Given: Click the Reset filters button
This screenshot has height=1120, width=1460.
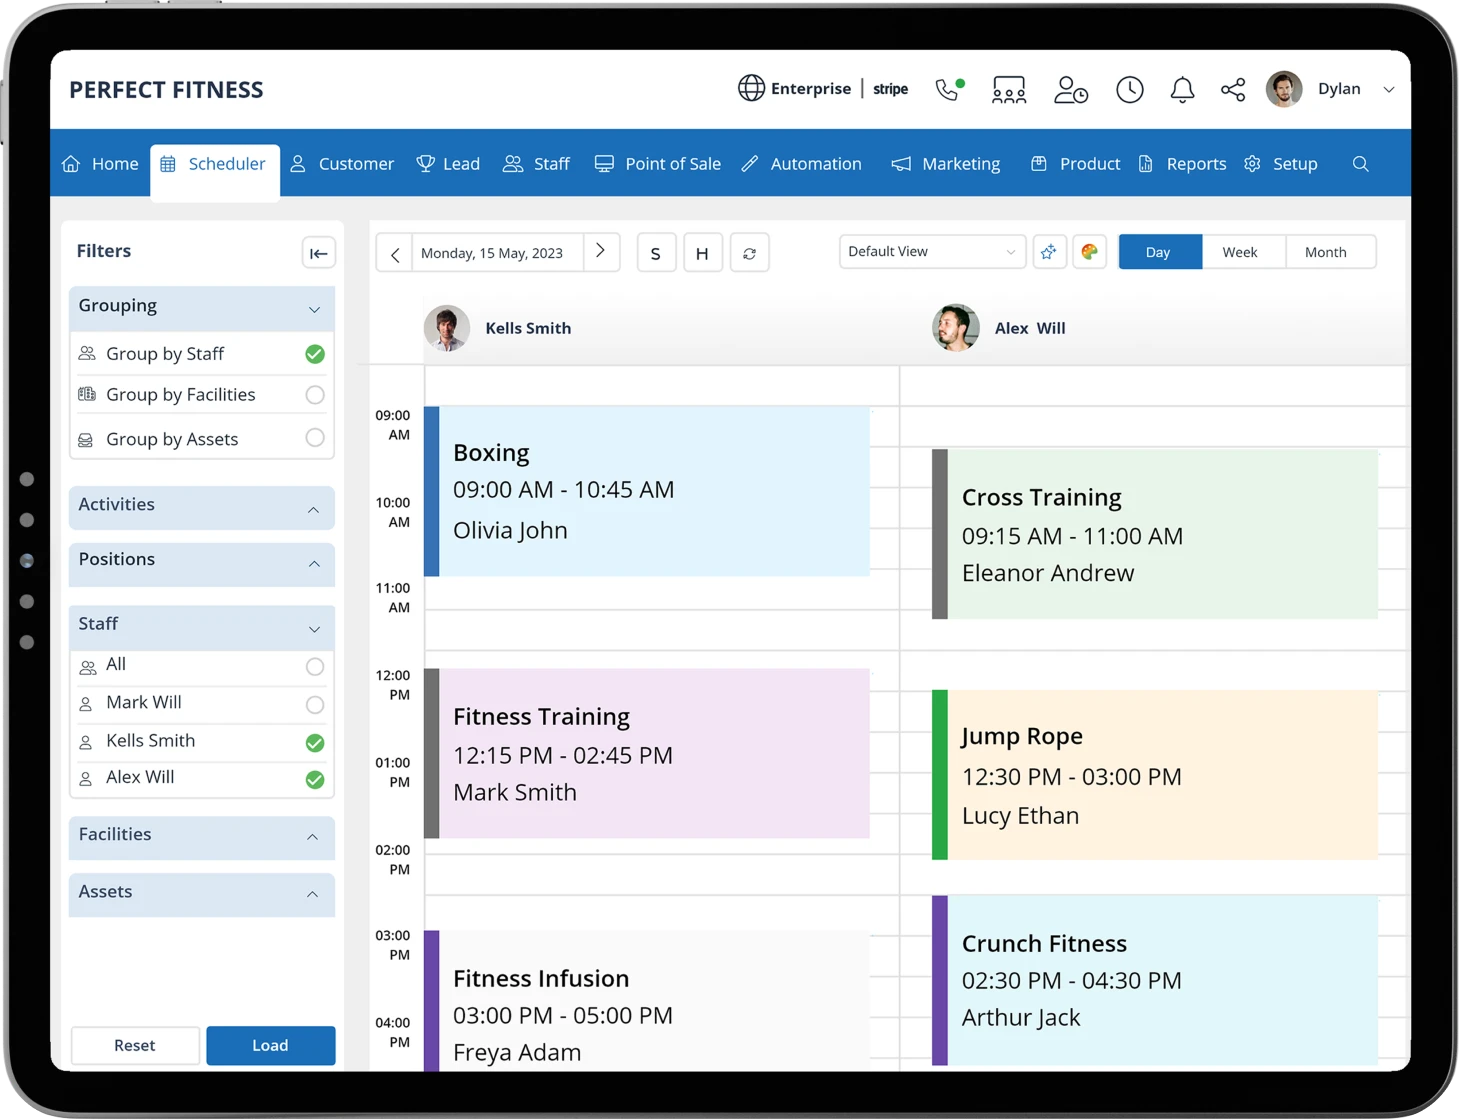Looking at the screenshot, I should 135,1045.
